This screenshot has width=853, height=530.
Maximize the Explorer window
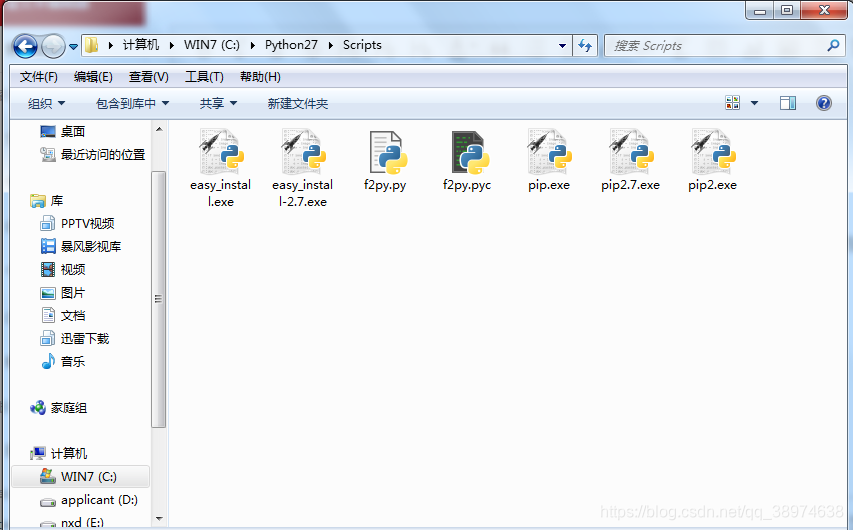pos(787,10)
